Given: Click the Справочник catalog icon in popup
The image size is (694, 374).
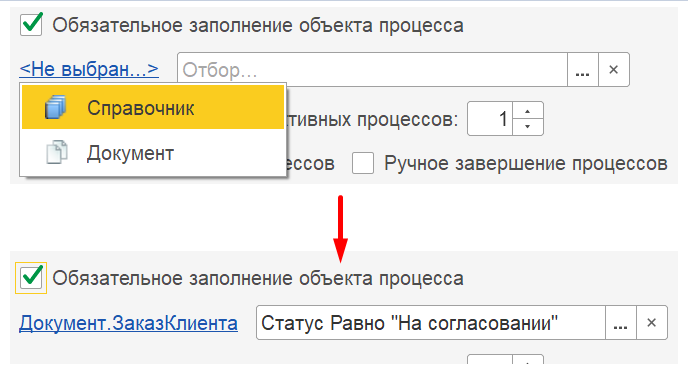Looking at the screenshot, I should point(55,108).
